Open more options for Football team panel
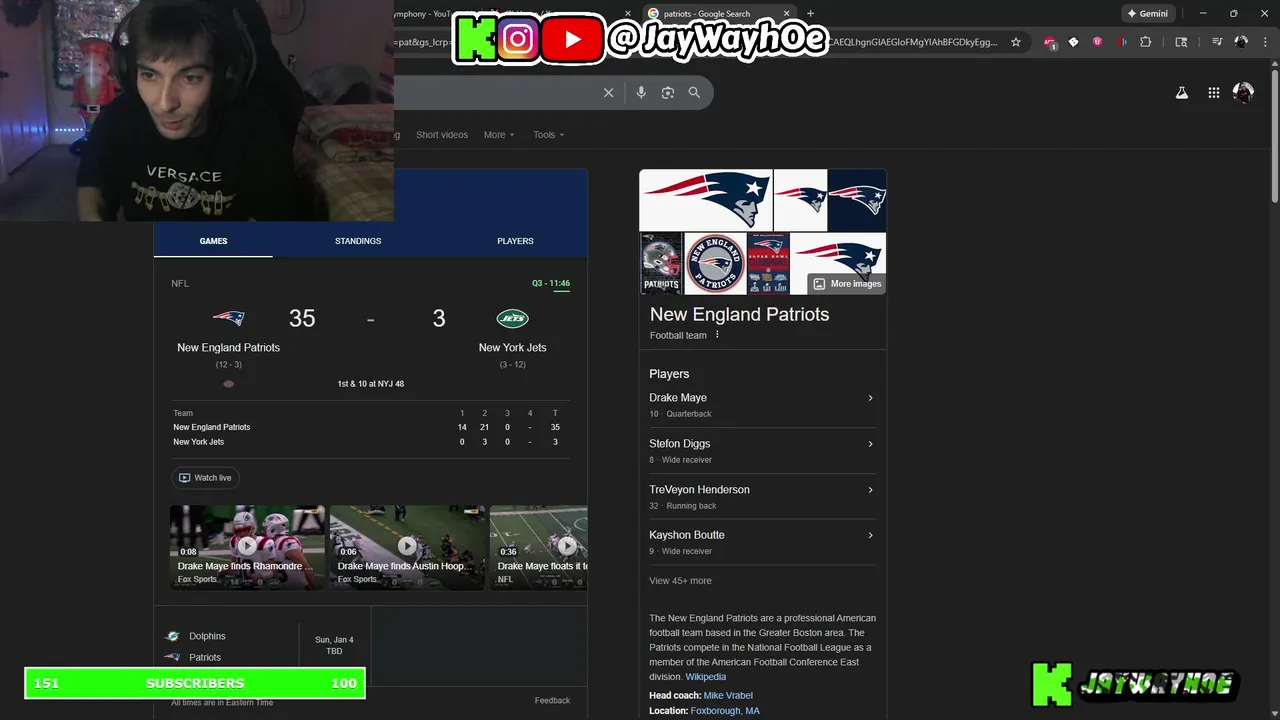The image size is (1280, 720). (717, 335)
